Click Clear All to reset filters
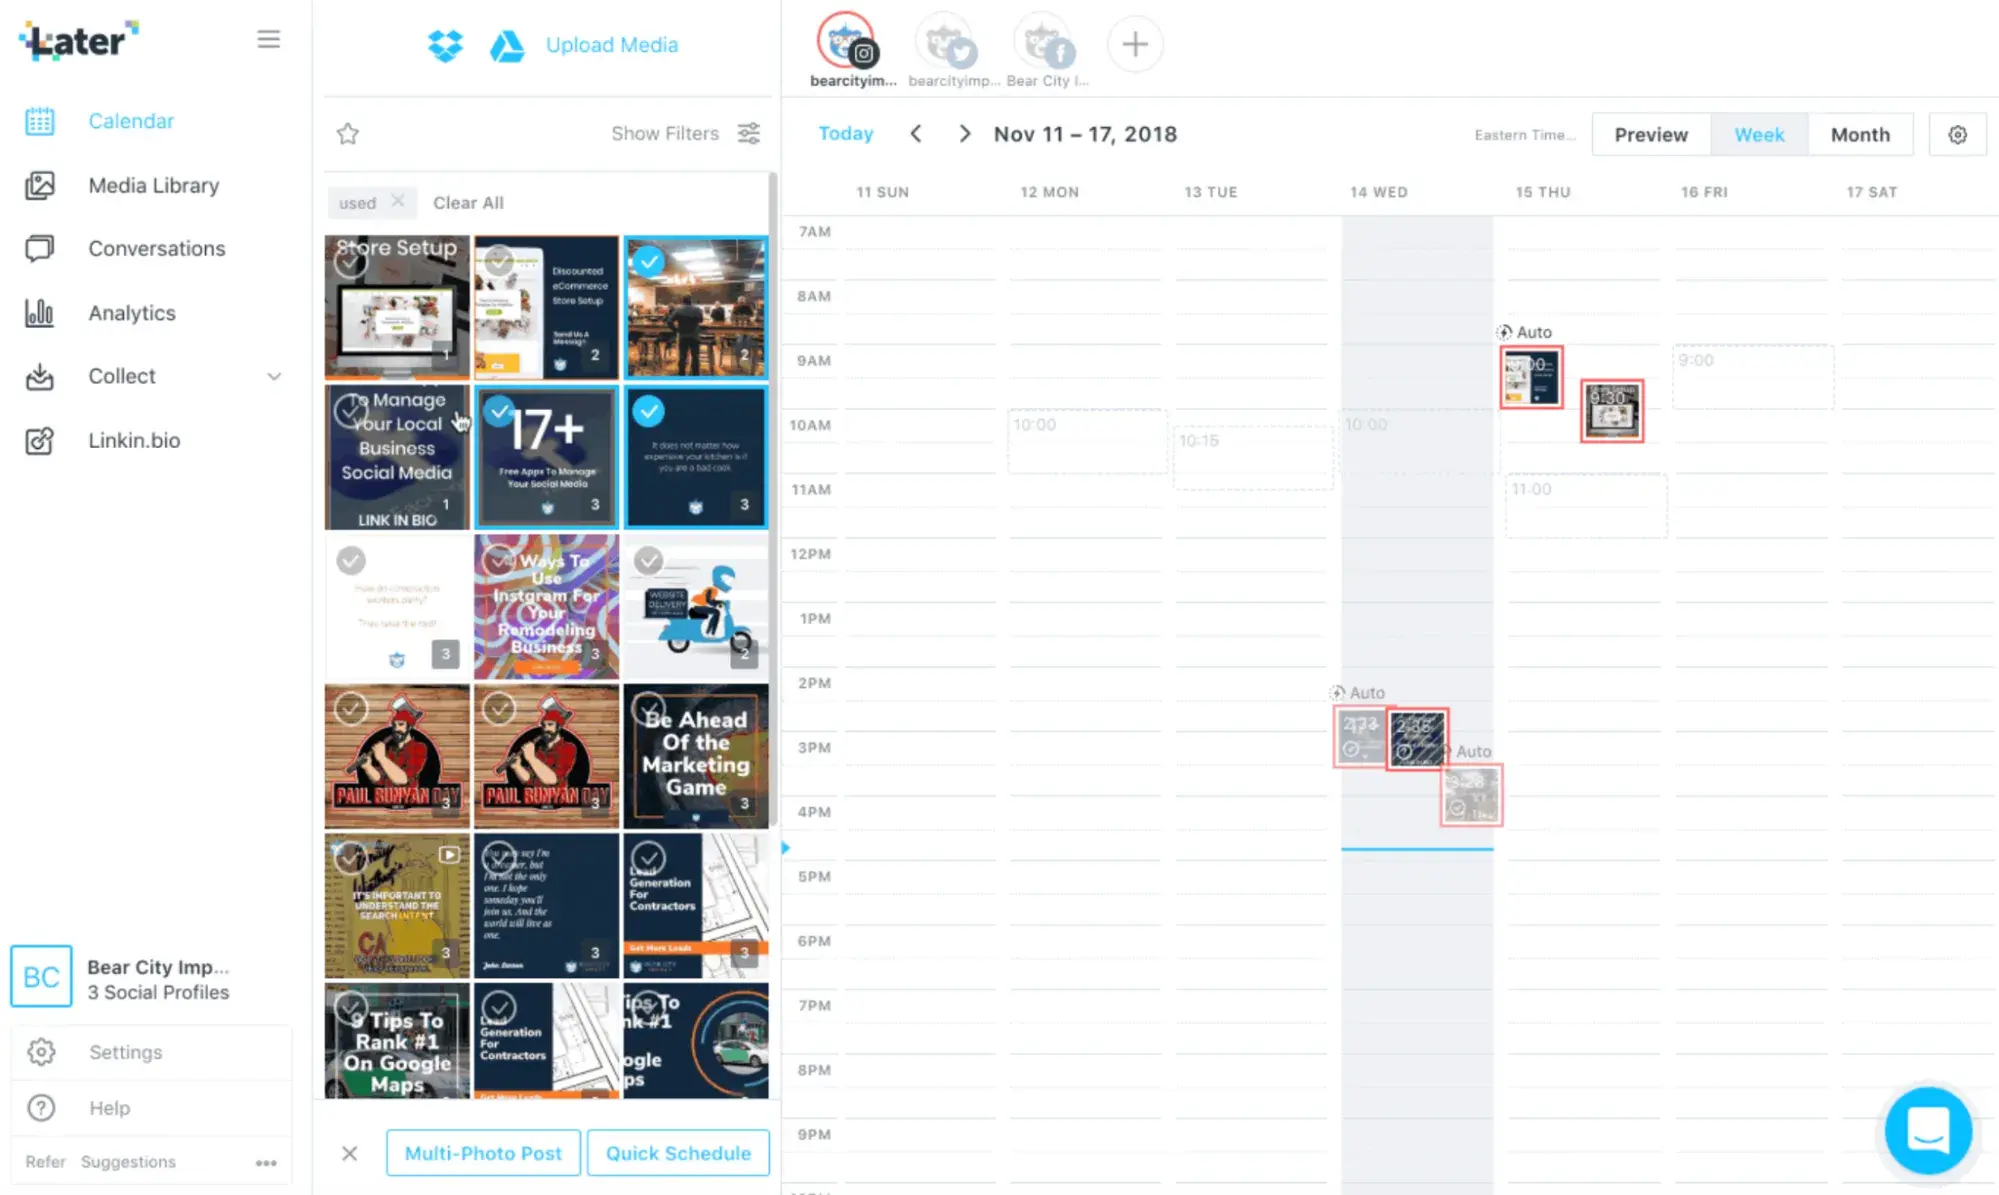Screen dimensions: 1999x1195 [x=468, y=202]
